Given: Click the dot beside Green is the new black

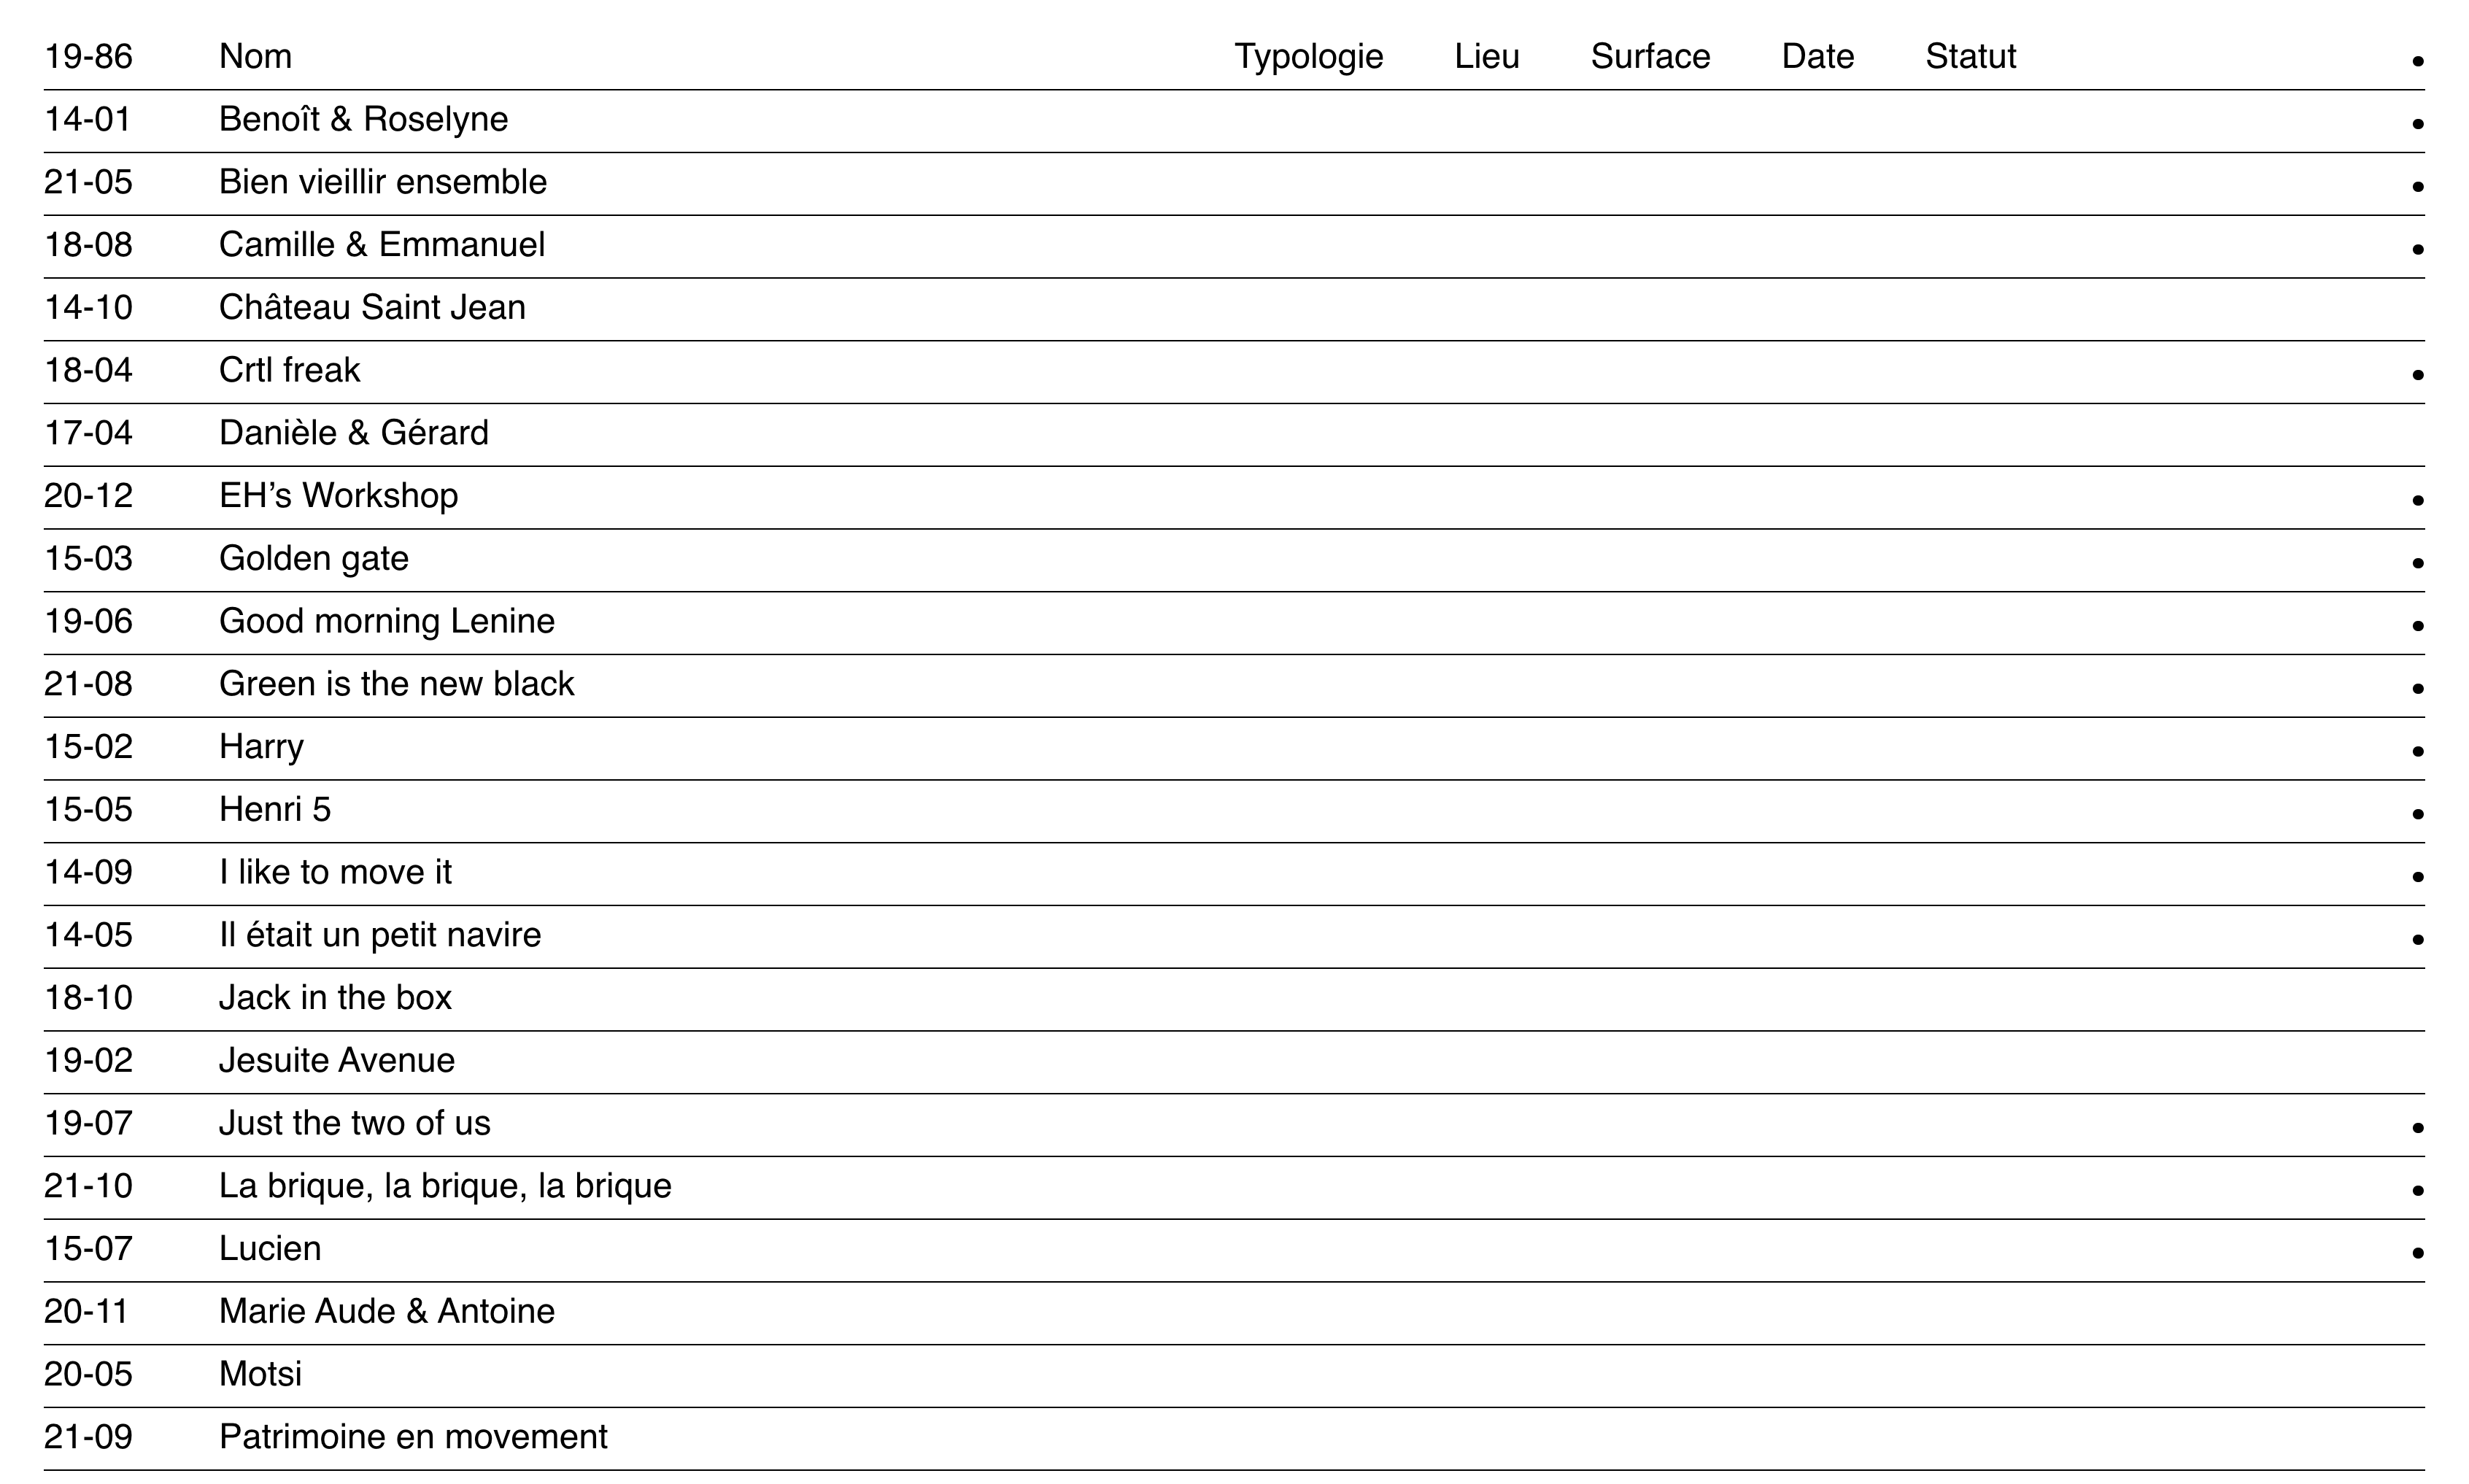Looking at the screenshot, I should pos(2417,688).
